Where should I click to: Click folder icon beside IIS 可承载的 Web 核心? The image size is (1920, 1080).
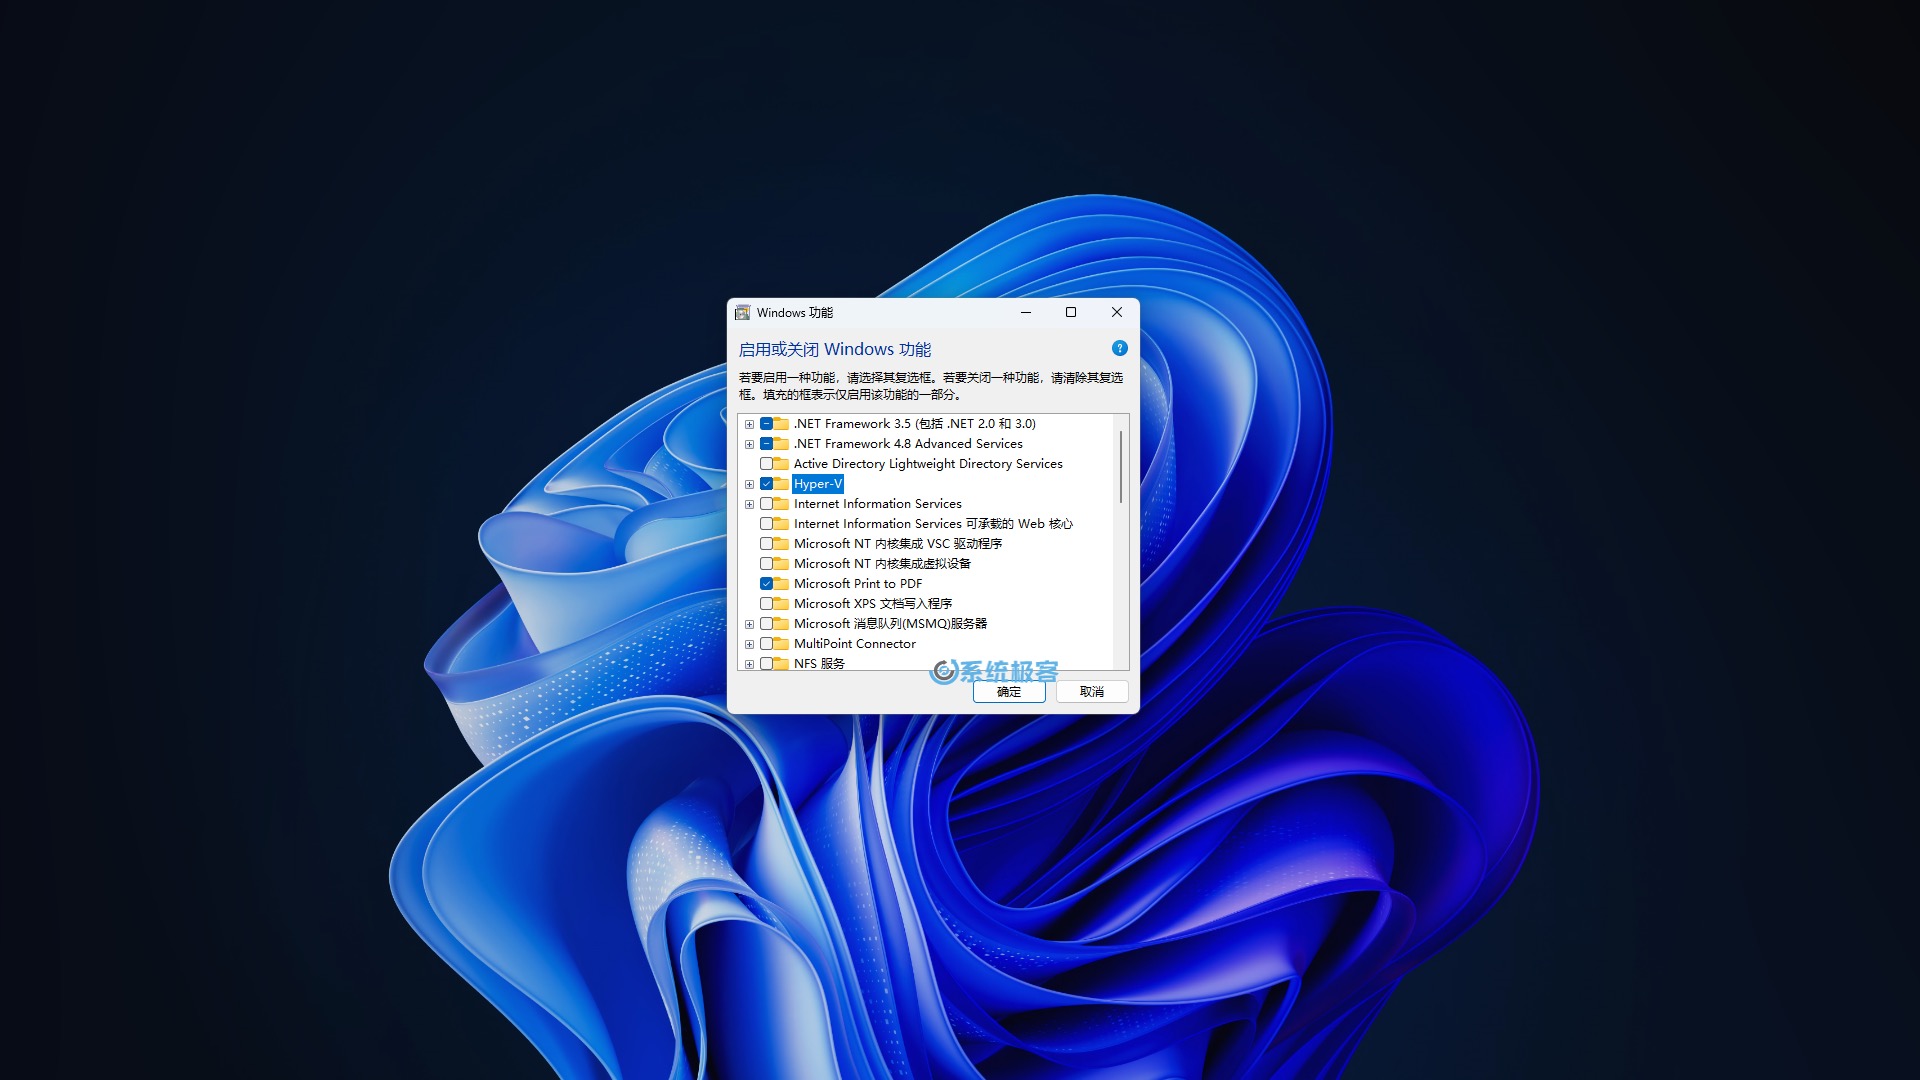781,524
